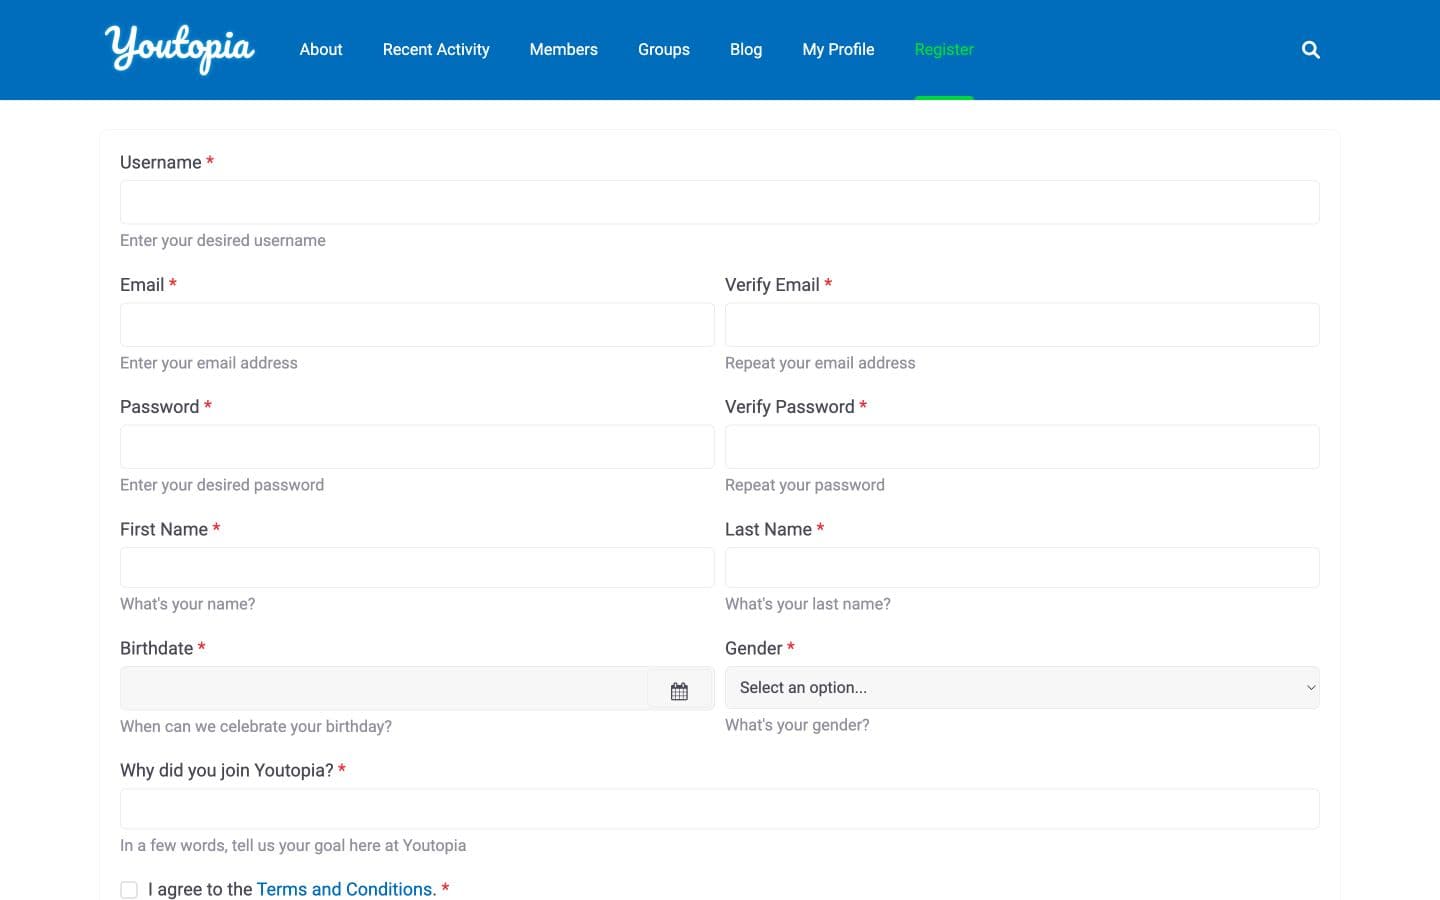
Task: Open the birthdate calendar picker icon
Action: pos(679,690)
